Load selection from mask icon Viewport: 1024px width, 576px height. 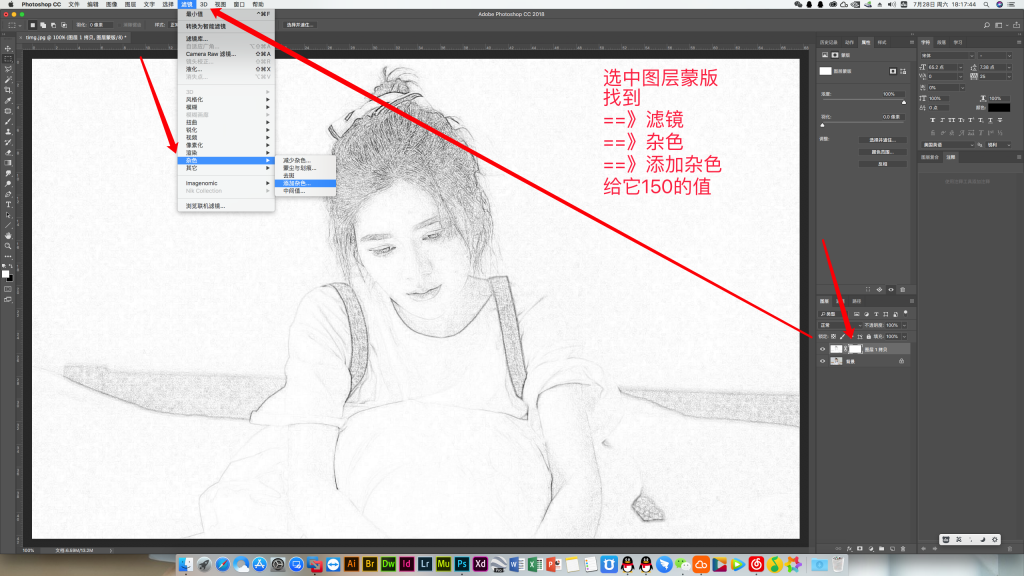coord(868,289)
